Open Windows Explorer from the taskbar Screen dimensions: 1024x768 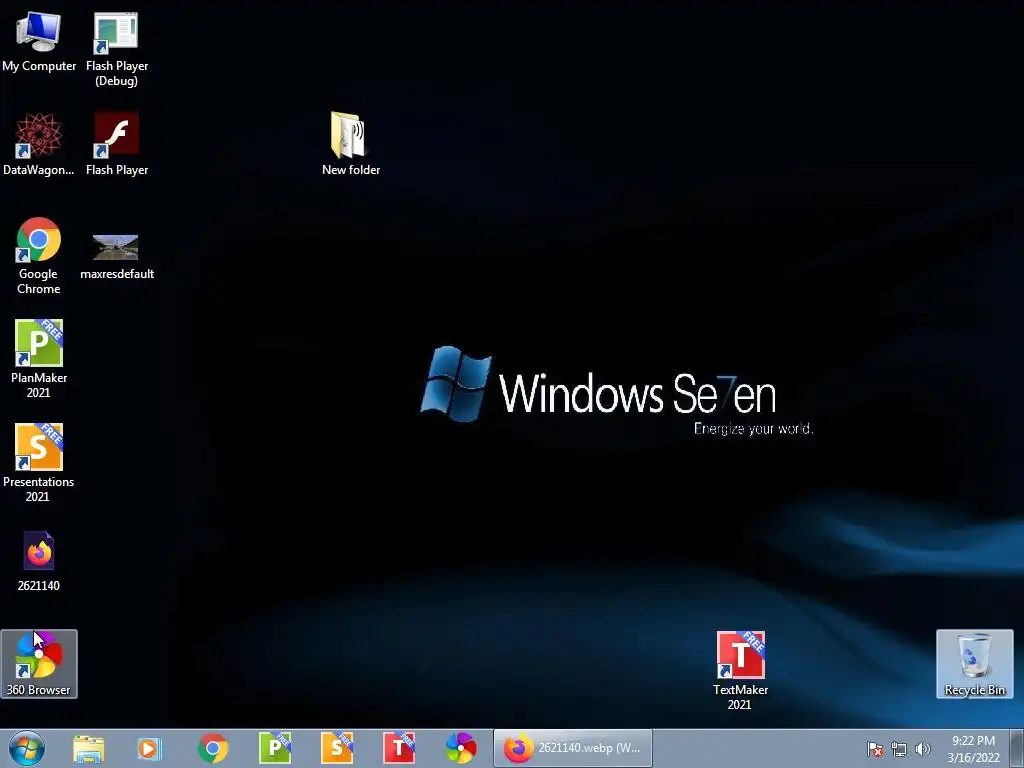[89, 748]
